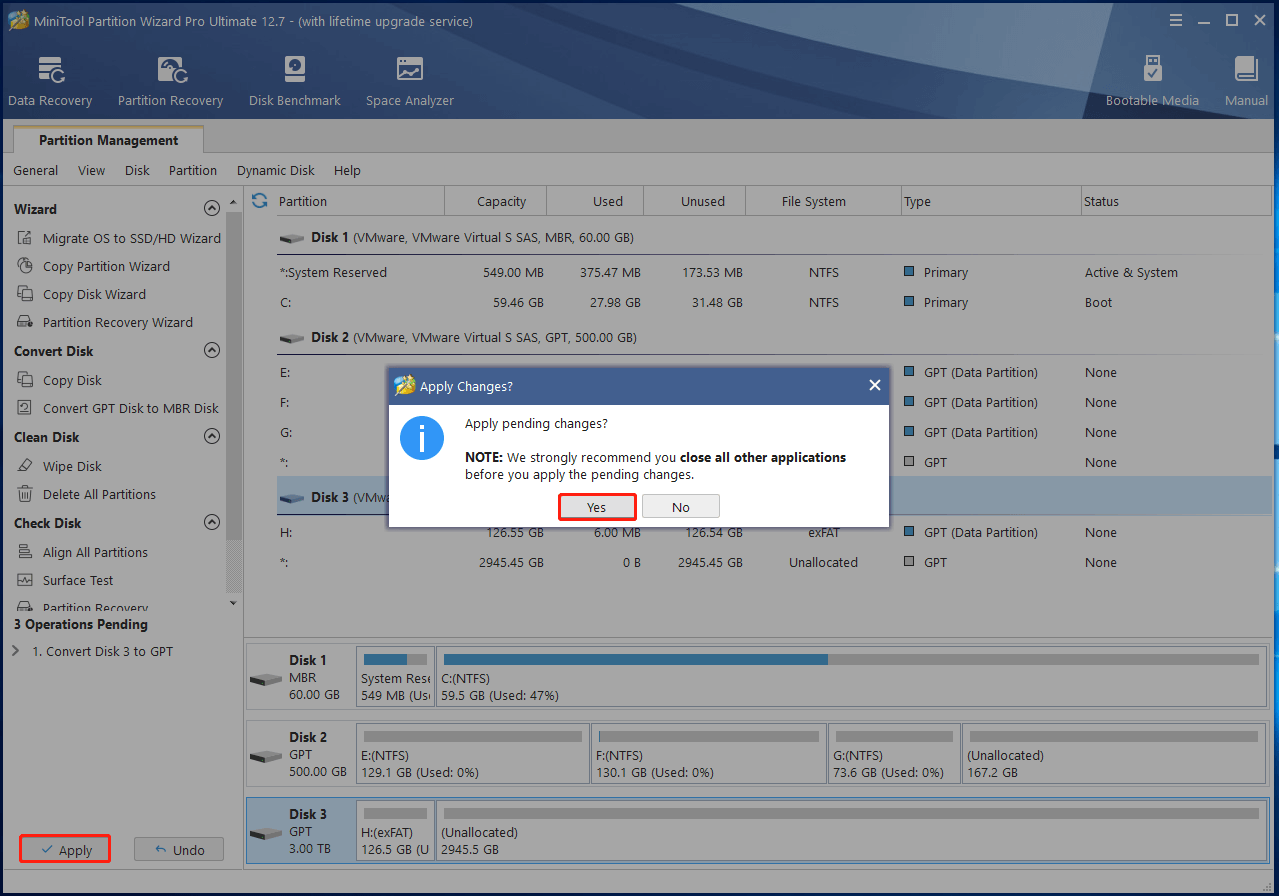Close the Apply Changes dialog
This screenshot has width=1279, height=896.
click(874, 386)
